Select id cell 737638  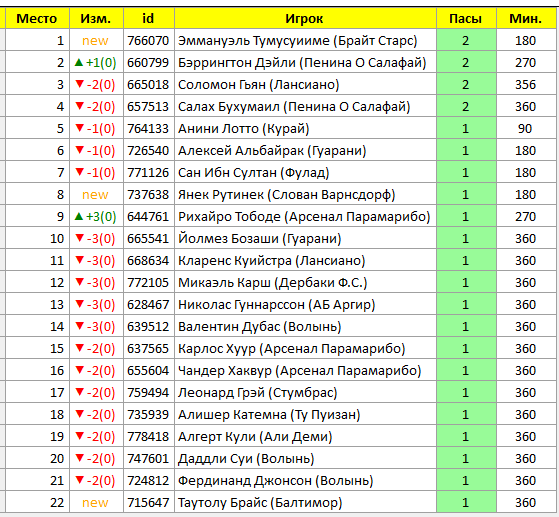(x=148, y=195)
